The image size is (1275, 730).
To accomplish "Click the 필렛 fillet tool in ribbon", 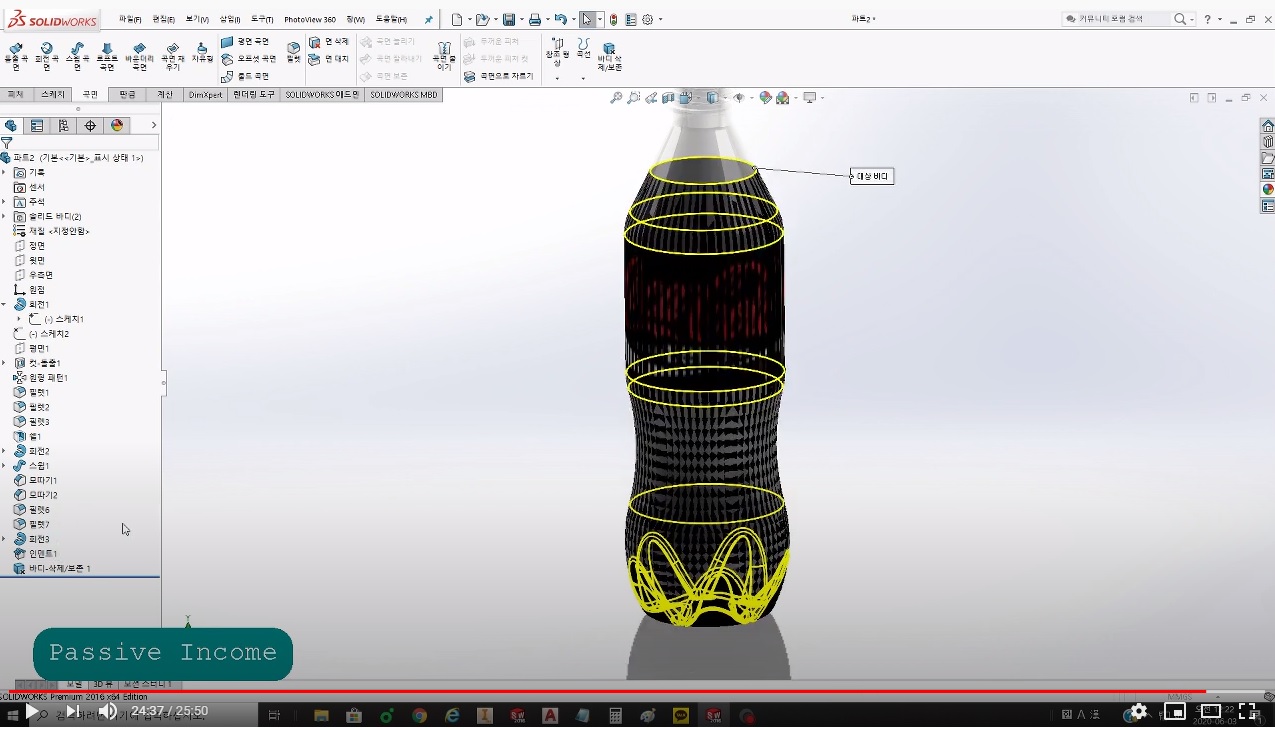I will tap(293, 52).
